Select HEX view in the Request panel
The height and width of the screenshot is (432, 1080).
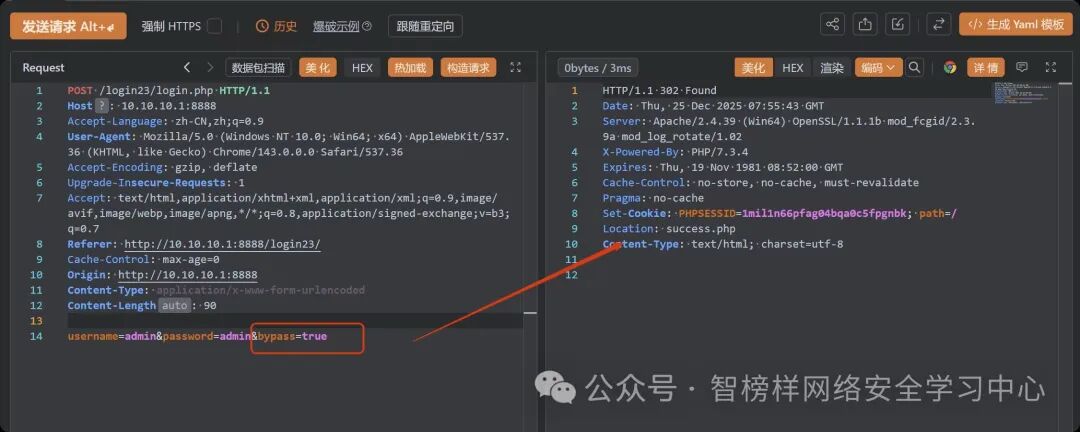pyautogui.click(x=362, y=68)
